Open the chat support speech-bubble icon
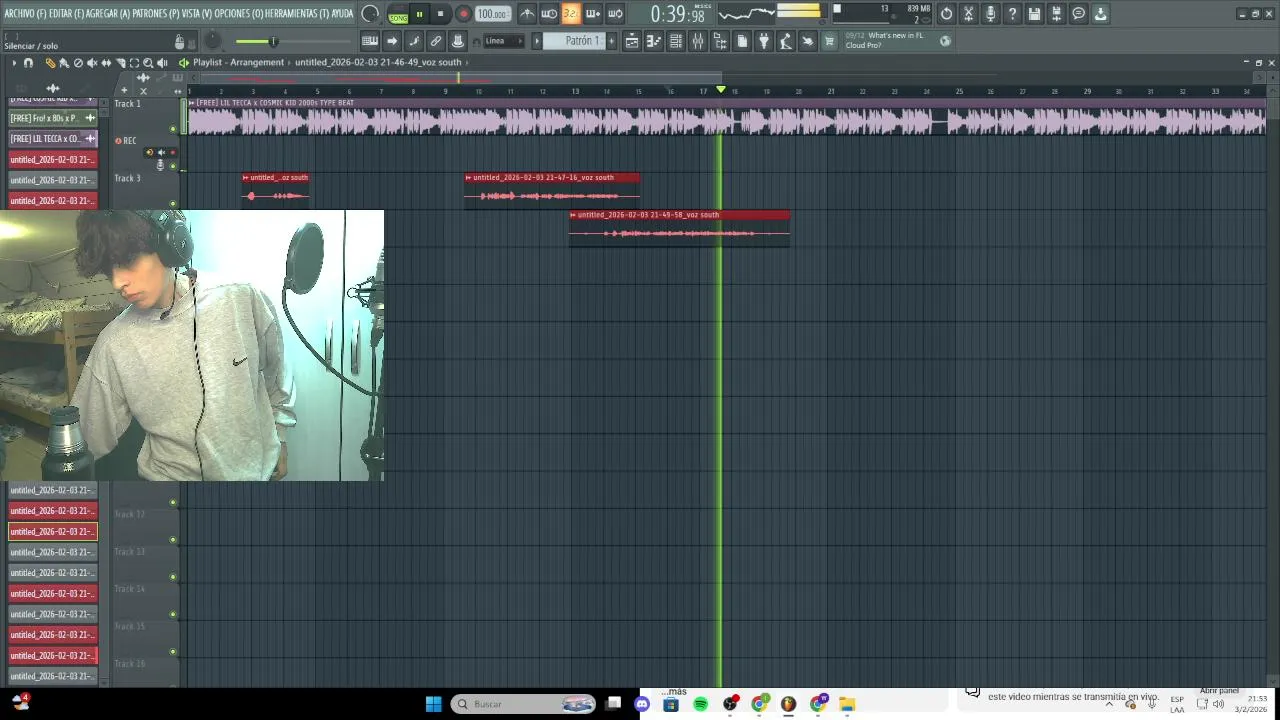This screenshot has width=1280, height=720. click(x=1078, y=14)
